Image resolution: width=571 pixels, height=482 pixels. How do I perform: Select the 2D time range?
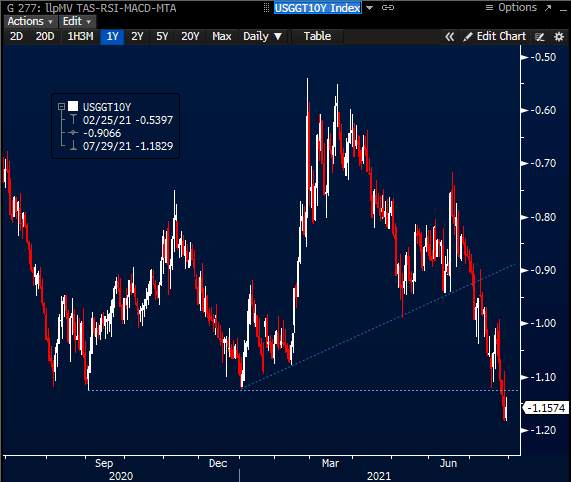click(16, 36)
